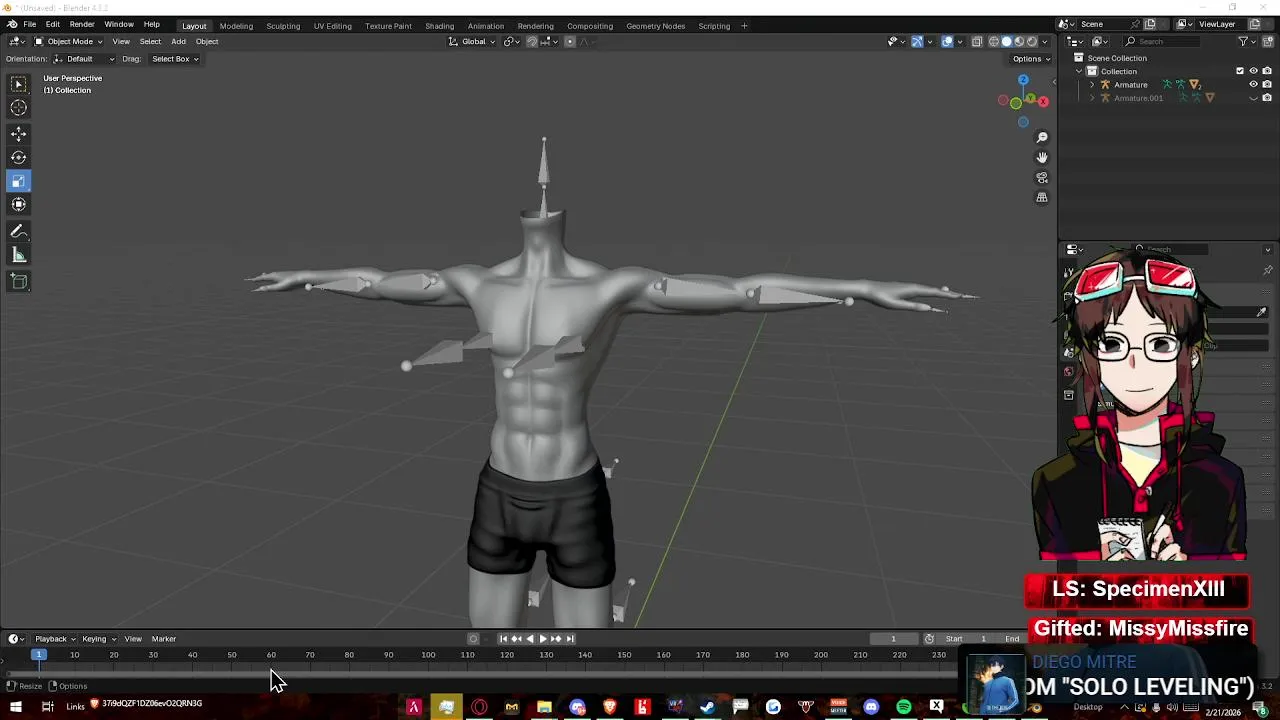This screenshot has height=720, width=1280.
Task: Pick the Rotate tool
Action: click(x=19, y=157)
